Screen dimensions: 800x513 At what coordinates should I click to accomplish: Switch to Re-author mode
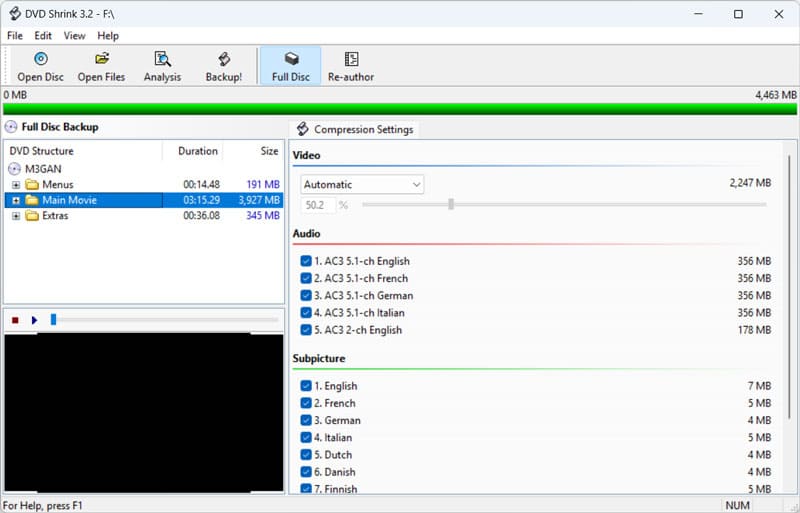click(x=351, y=60)
